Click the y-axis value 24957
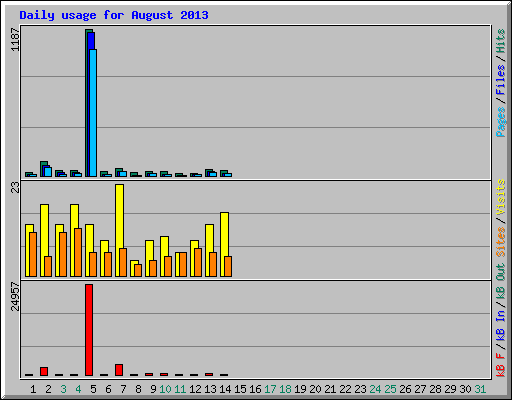Image resolution: width=512 pixels, height=400 pixels. pos(15,296)
